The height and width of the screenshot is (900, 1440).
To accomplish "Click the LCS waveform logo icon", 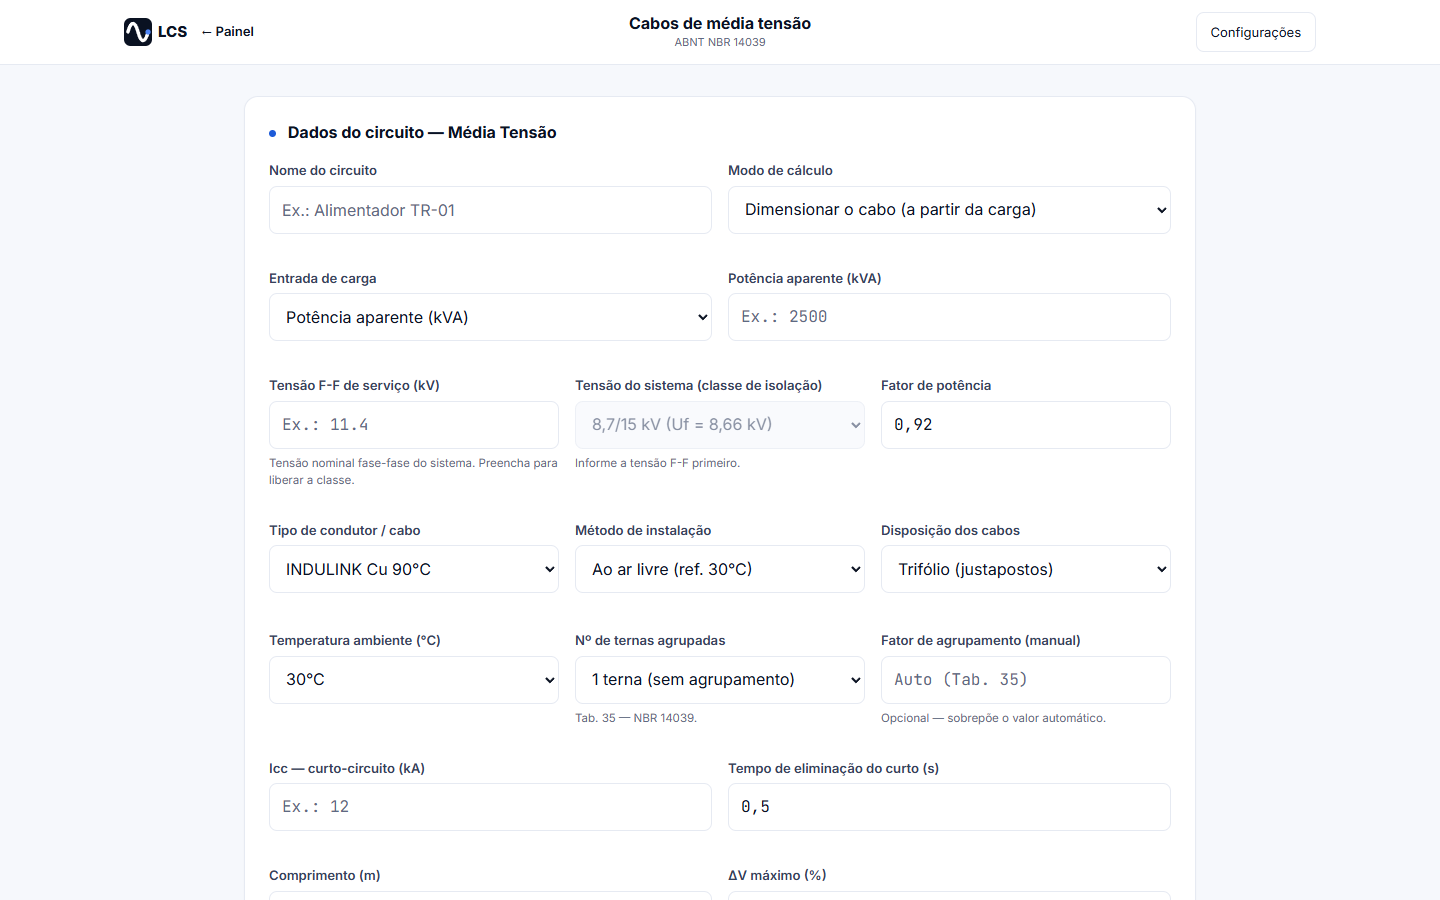I will [138, 32].
